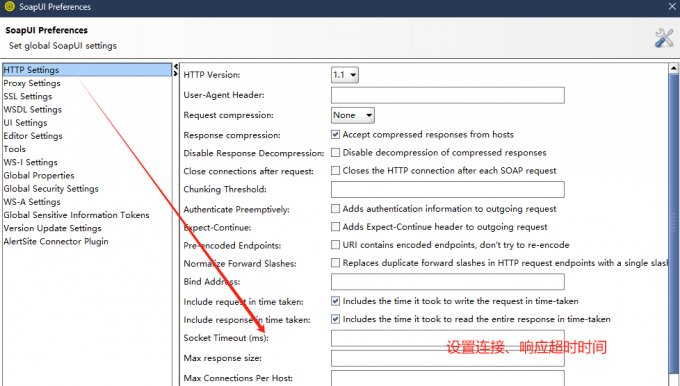This screenshot has height=386, width=680.
Task: Toggle Includes response read time checkbox
Action: 335,319
